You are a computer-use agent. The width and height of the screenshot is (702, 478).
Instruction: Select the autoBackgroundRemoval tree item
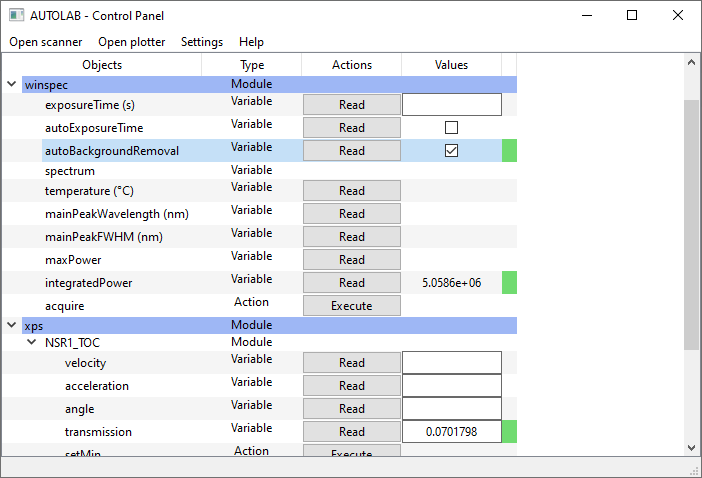click(x=112, y=151)
